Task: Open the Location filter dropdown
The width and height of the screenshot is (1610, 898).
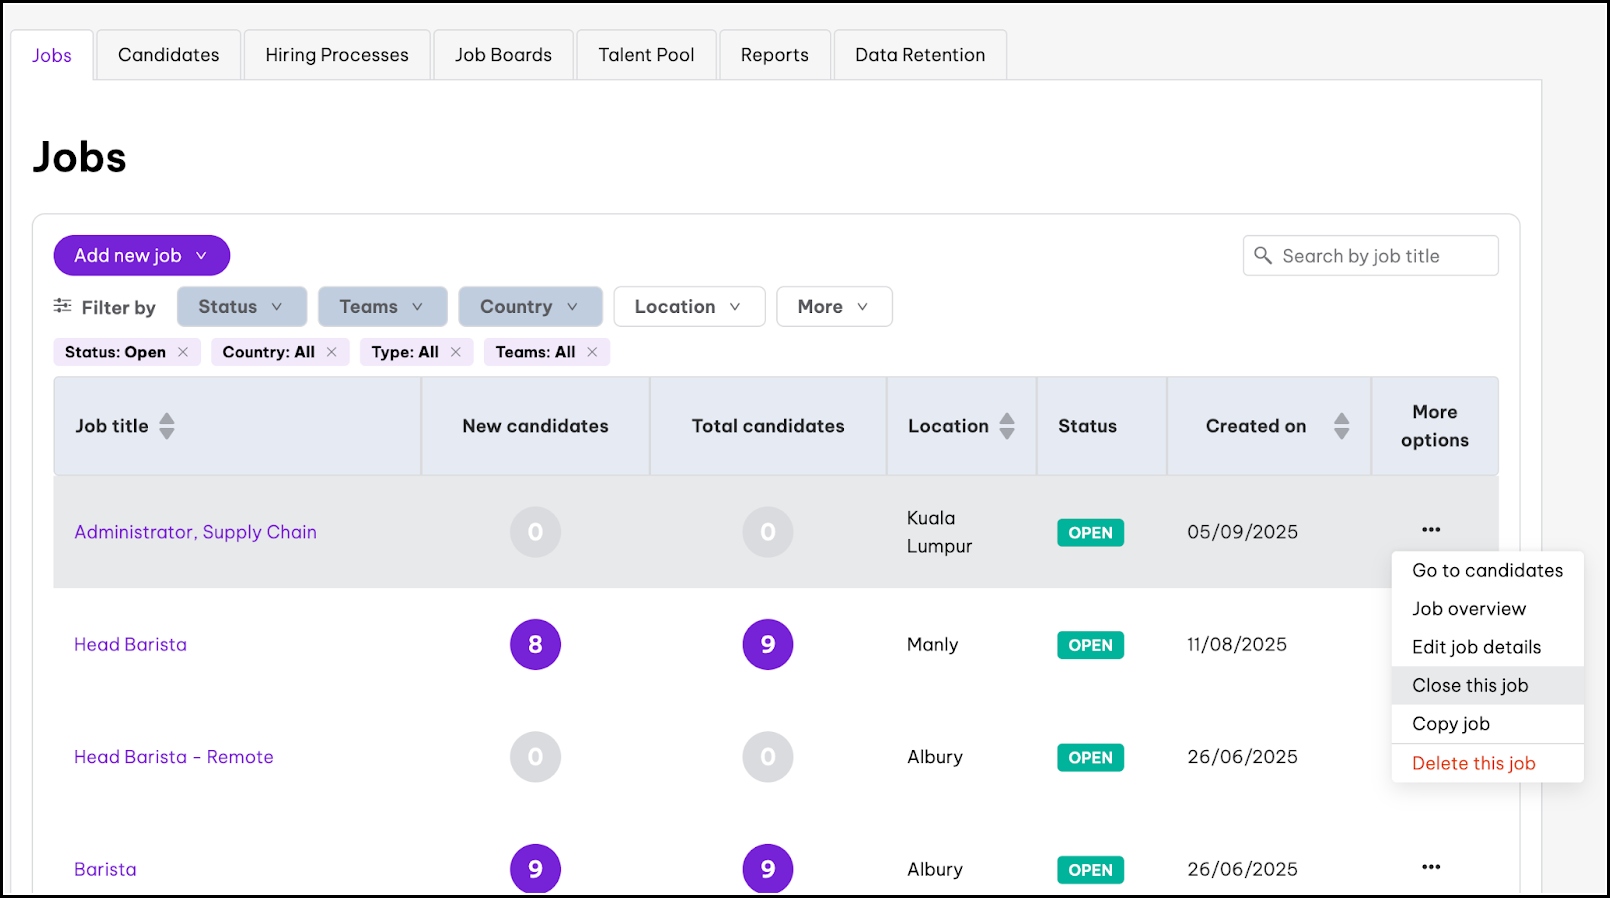Action: pyautogui.click(x=688, y=307)
